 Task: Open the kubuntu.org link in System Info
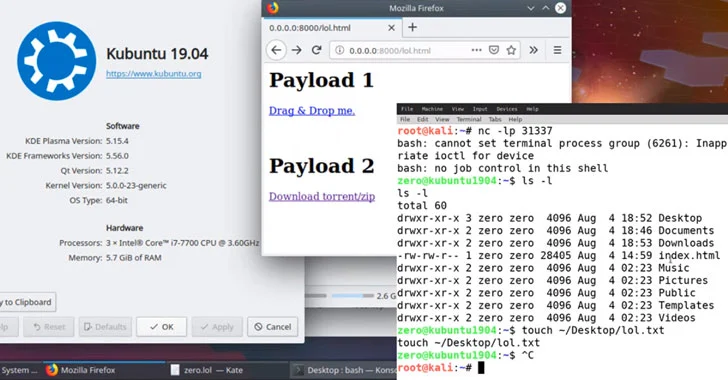(153, 73)
